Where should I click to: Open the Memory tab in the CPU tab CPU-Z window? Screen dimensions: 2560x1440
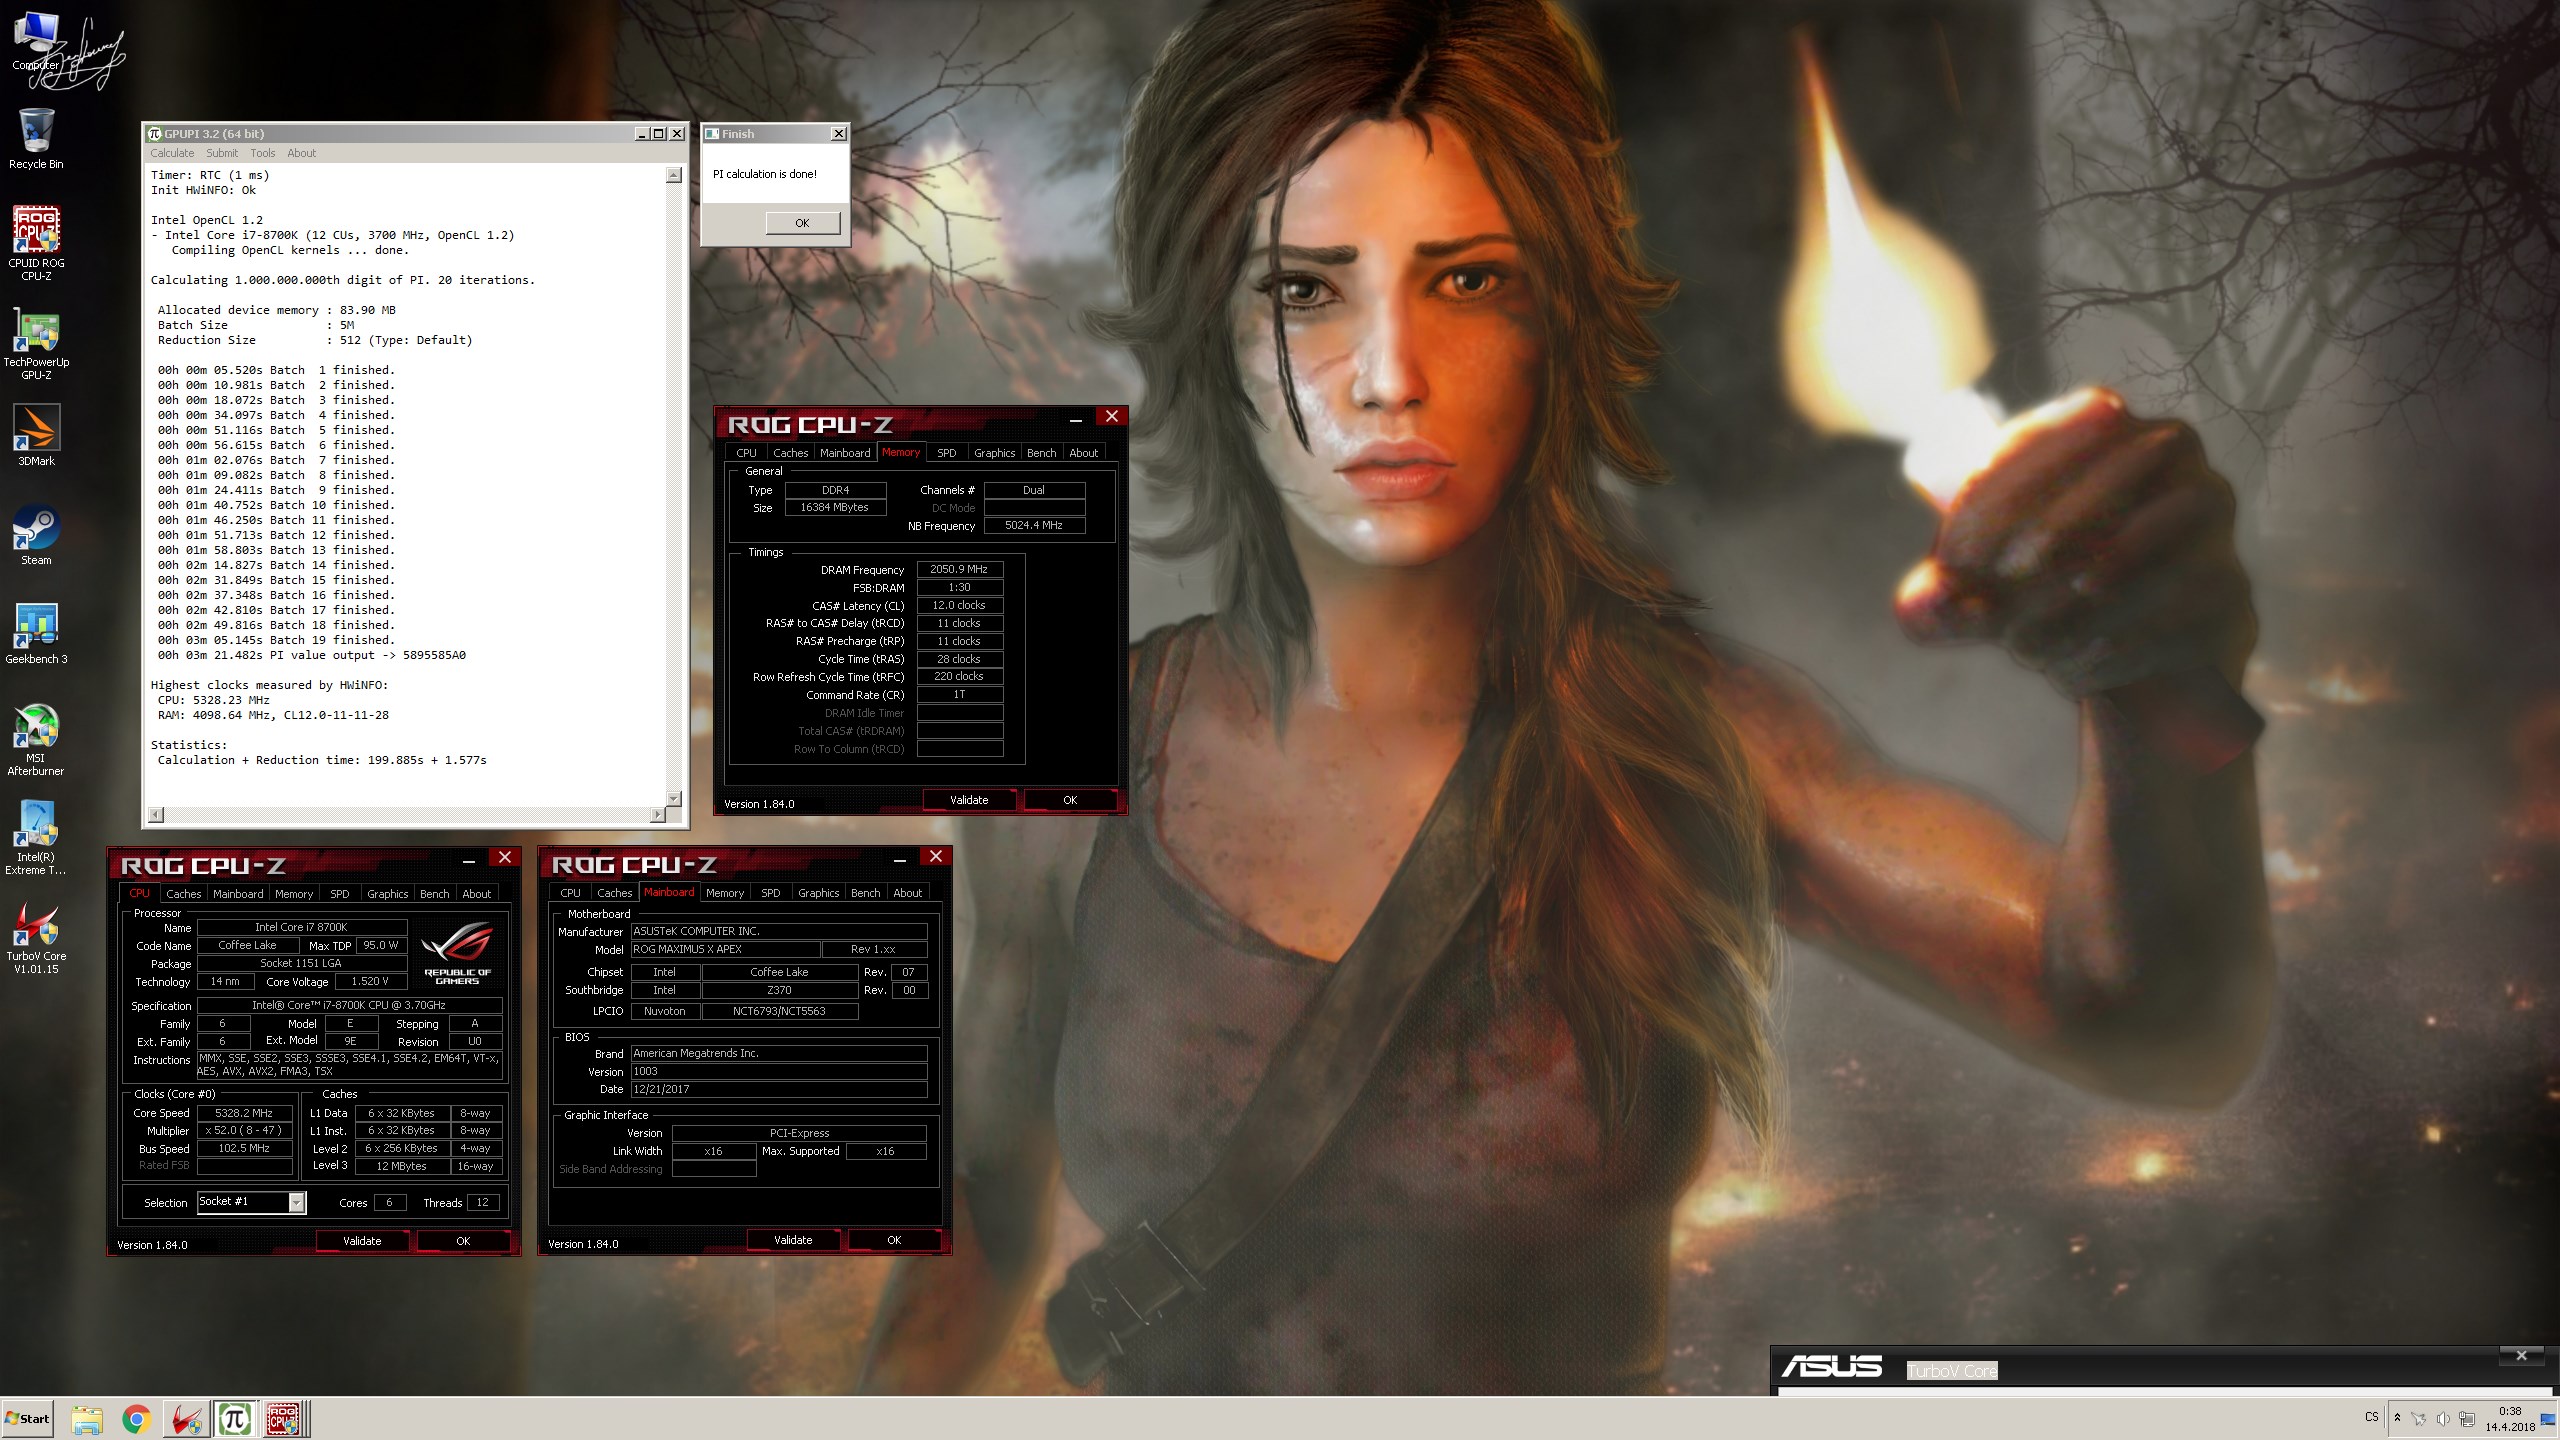click(294, 894)
